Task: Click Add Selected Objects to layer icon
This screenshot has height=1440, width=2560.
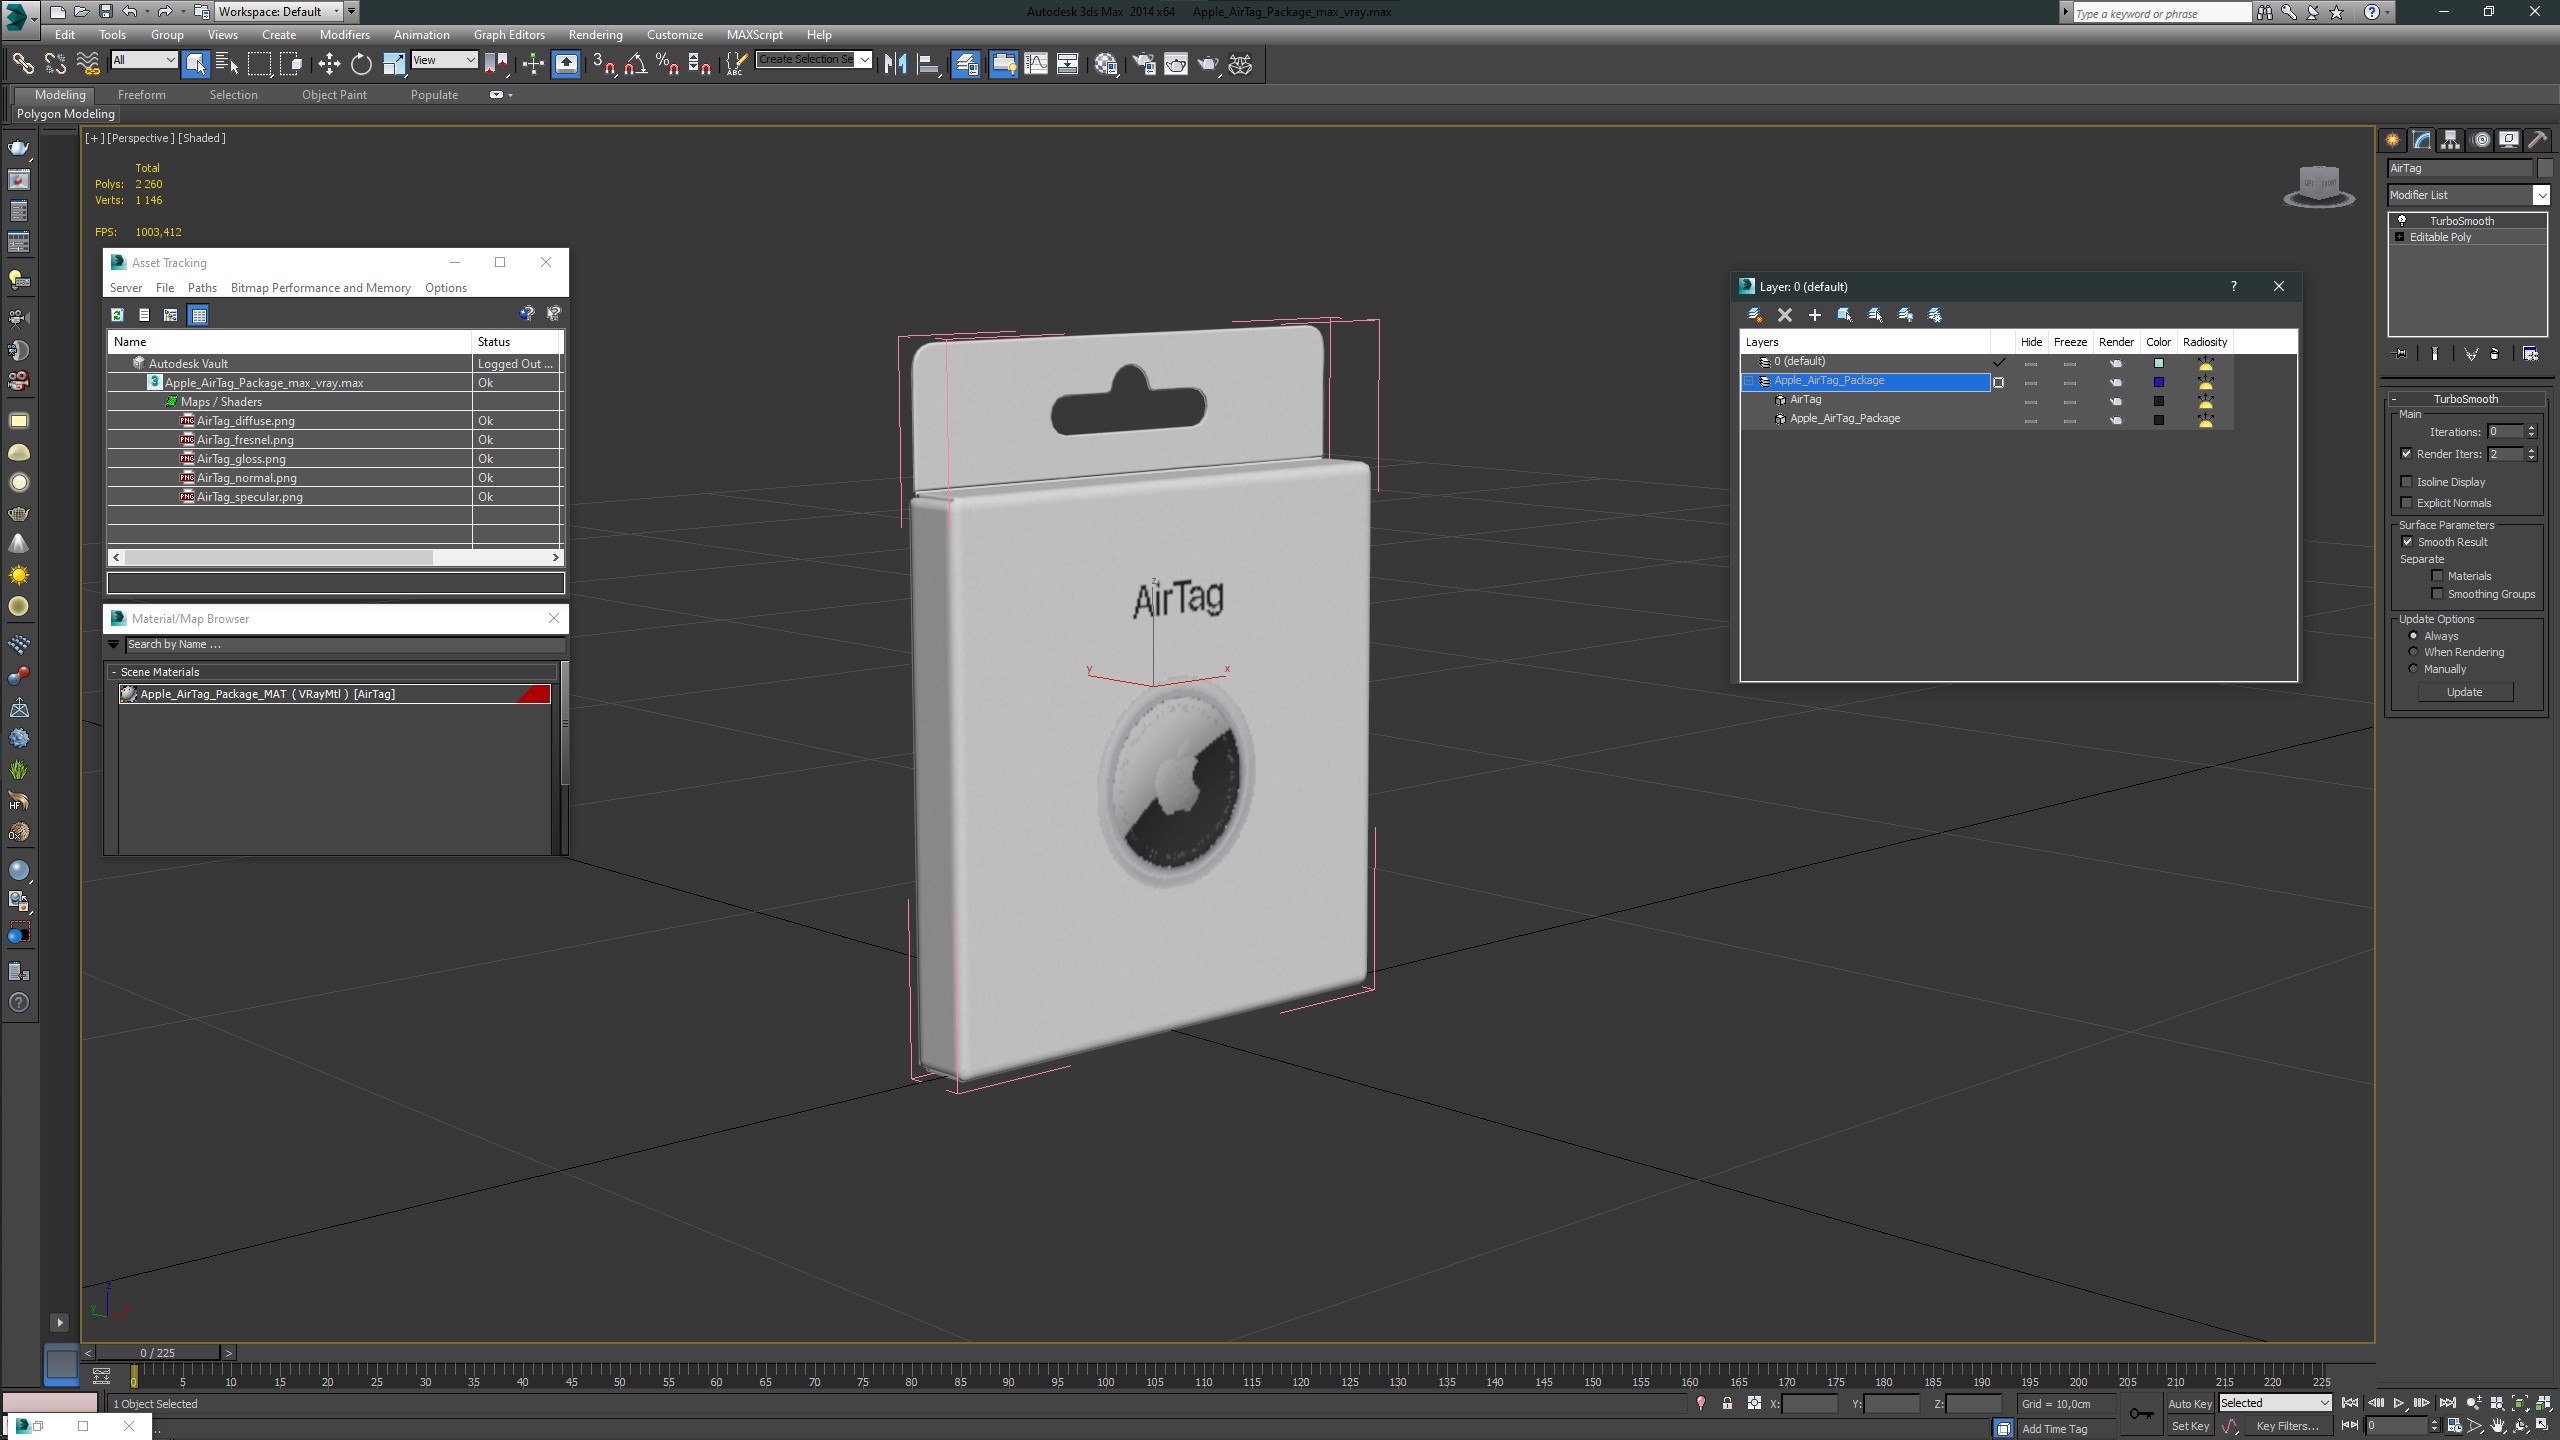Action: tap(1815, 315)
